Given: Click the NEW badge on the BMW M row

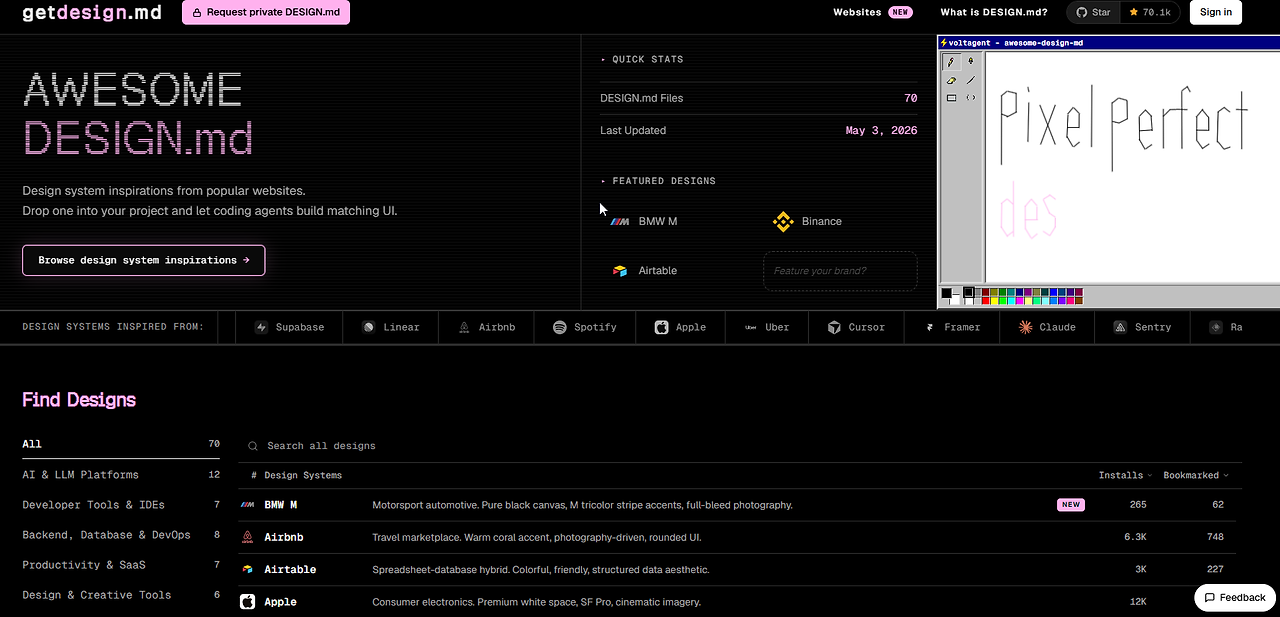Looking at the screenshot, I should [x=1071, y=505].
